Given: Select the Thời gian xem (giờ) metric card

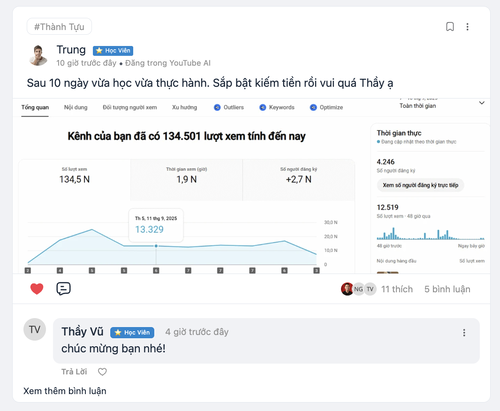Looking at the screenshot, I should pyautogui.click(x=186, y=180).
